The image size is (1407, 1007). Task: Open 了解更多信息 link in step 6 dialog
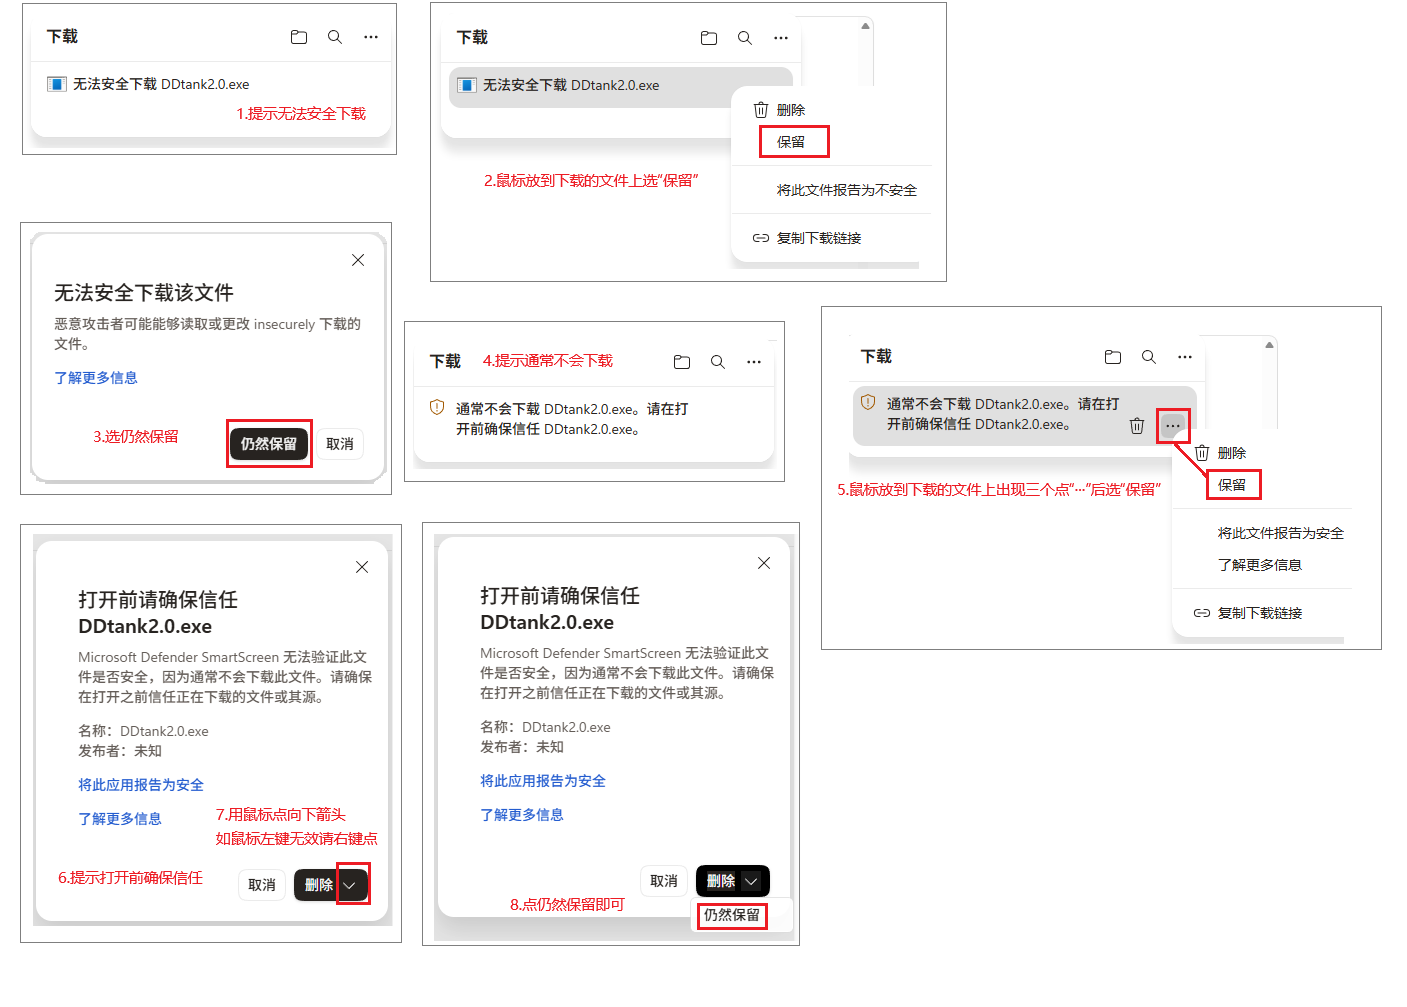[x=120, y=819]
